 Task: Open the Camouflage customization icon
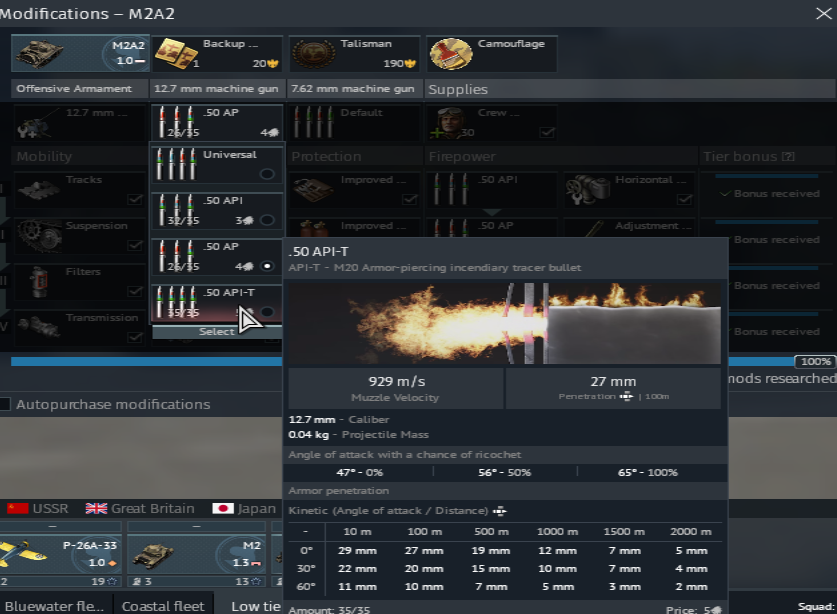[x=451, y=54]
